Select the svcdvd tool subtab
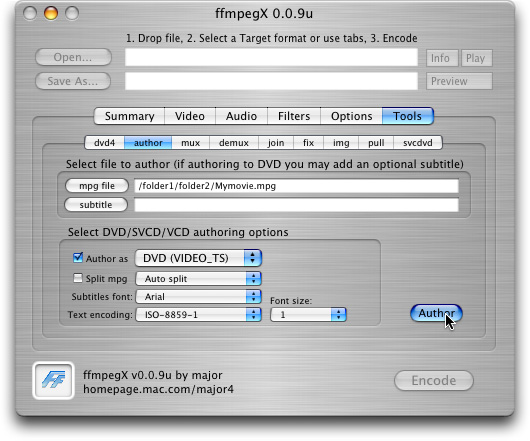This screenshot has width=530, height=441. pyautogui.click(x=418, y=143)
